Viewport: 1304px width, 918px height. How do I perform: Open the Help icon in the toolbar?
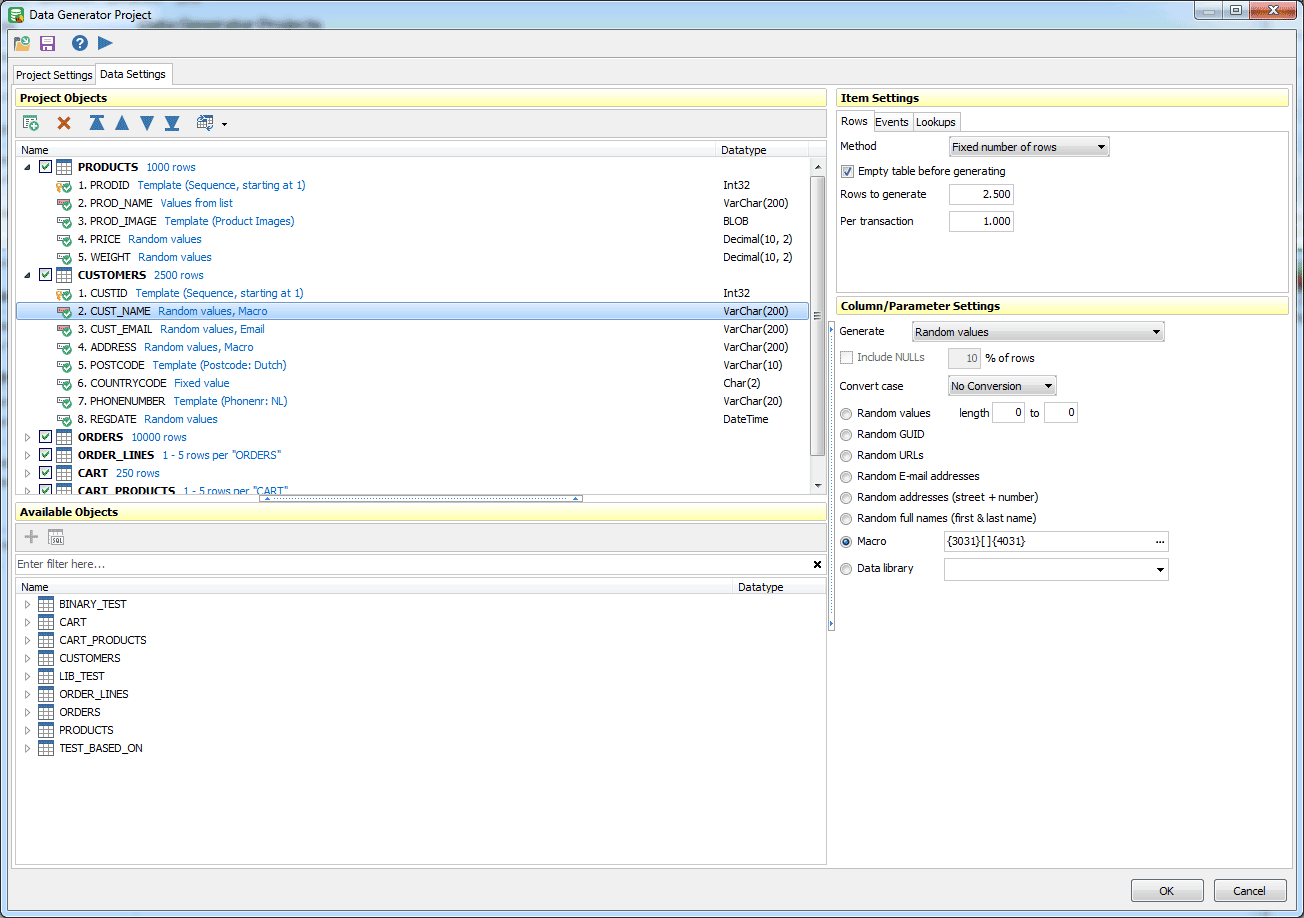pos(77,43)
